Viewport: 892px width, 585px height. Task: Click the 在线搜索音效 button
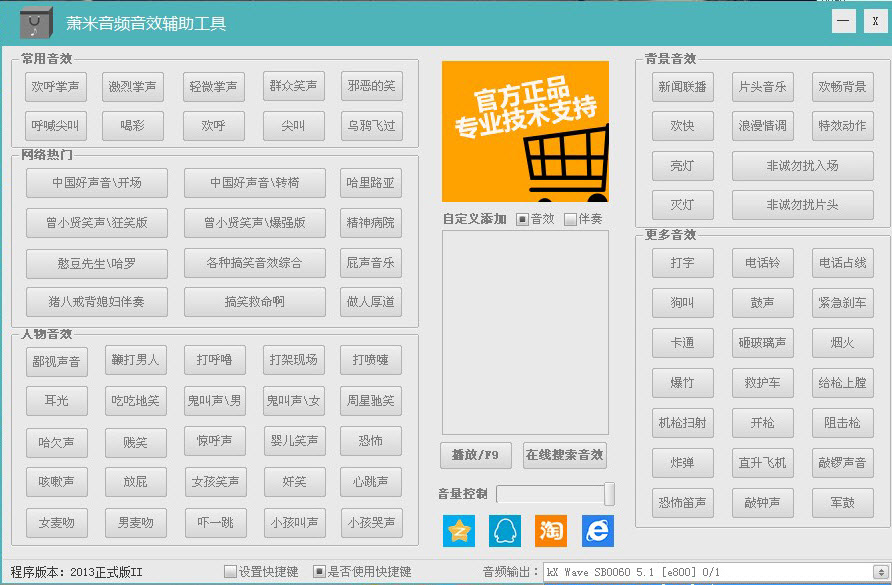click(x=565, y=455)
